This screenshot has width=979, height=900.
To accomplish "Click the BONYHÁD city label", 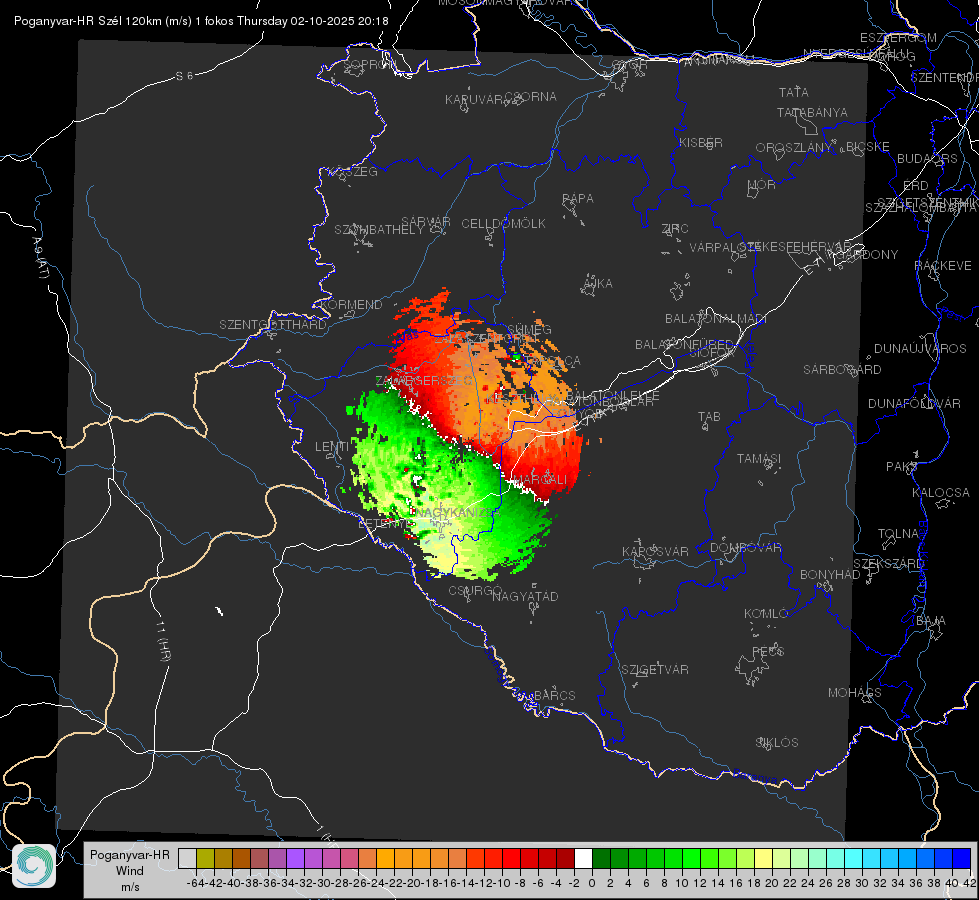I will [830, 575].
